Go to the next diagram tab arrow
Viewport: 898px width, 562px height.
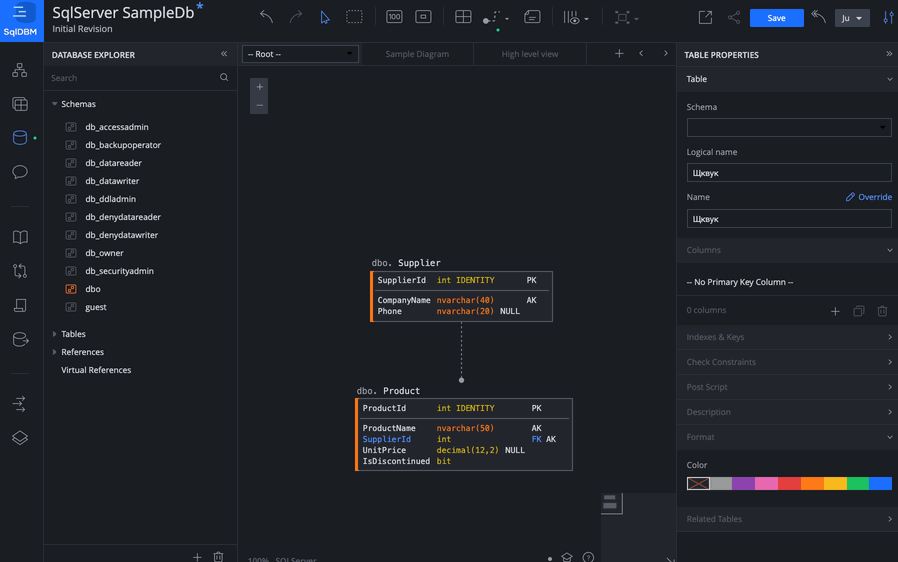(665, 54)
